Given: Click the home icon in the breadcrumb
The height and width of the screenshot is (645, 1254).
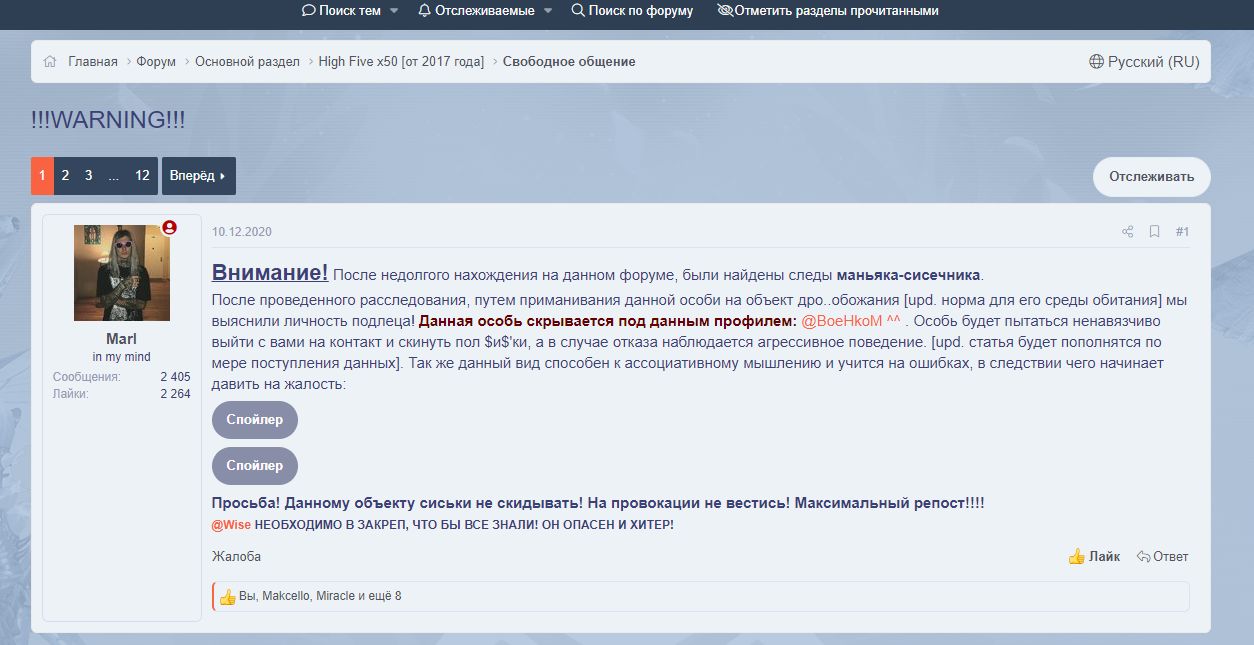Looking at the screenshot, I should click(x=49, y=61).
